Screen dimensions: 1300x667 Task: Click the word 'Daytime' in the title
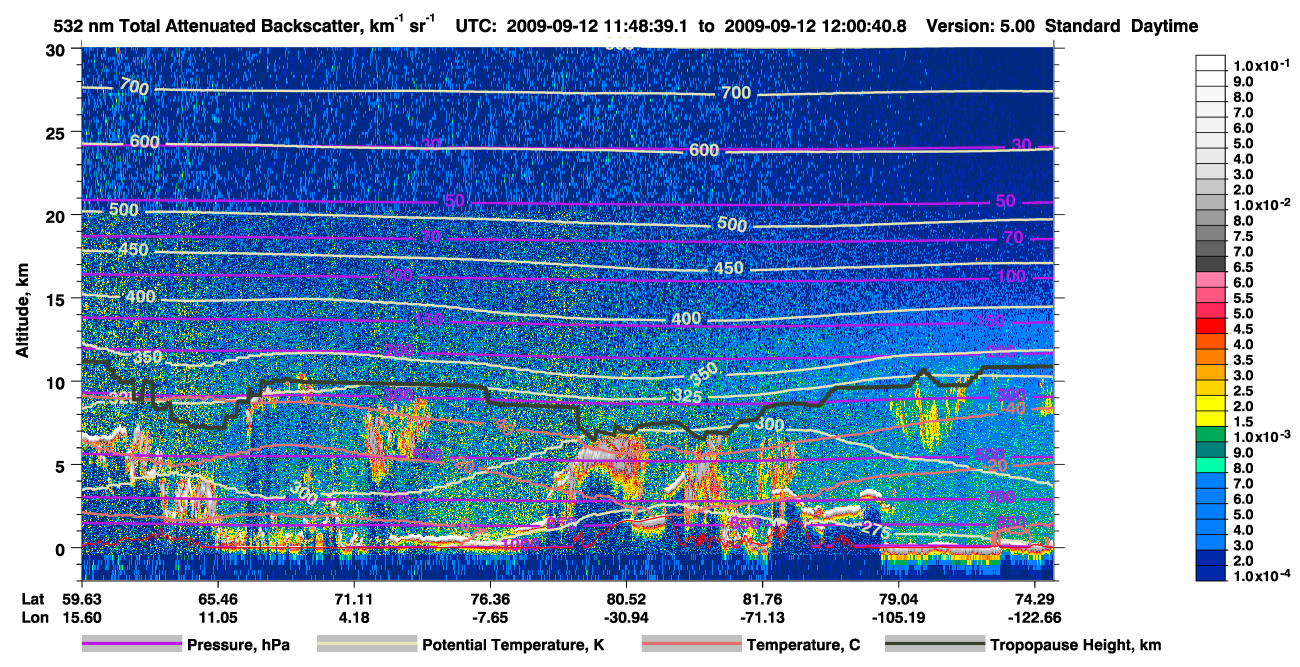[1164, 27]
